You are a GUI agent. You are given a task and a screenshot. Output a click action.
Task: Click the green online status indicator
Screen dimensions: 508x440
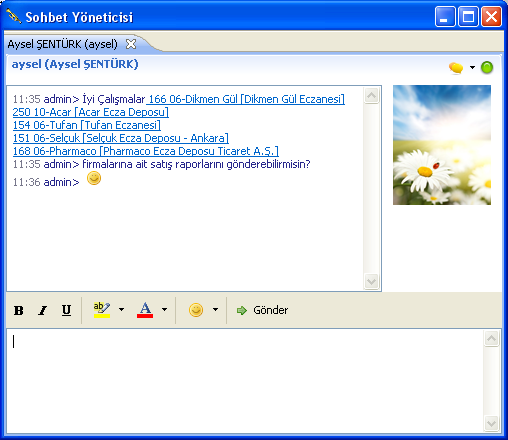click(487, 68)
